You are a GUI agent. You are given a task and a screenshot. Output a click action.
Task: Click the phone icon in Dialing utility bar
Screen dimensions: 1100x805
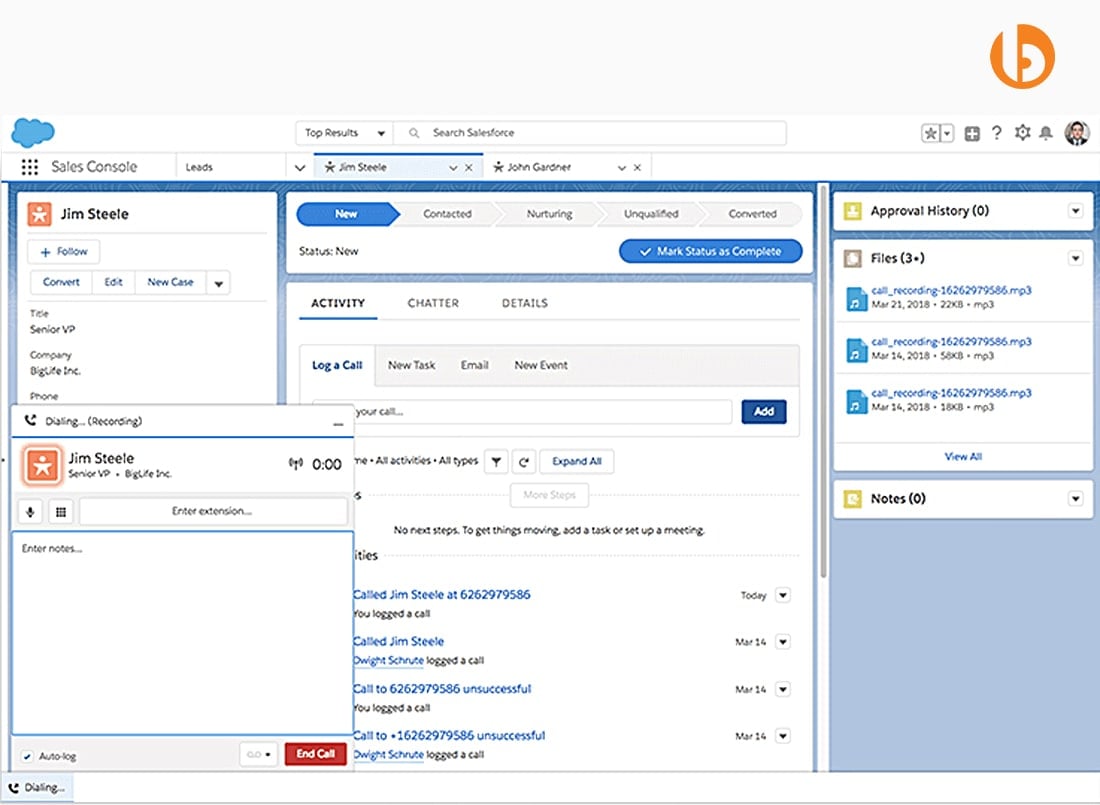pyautogui.click(x=14, y=787)
